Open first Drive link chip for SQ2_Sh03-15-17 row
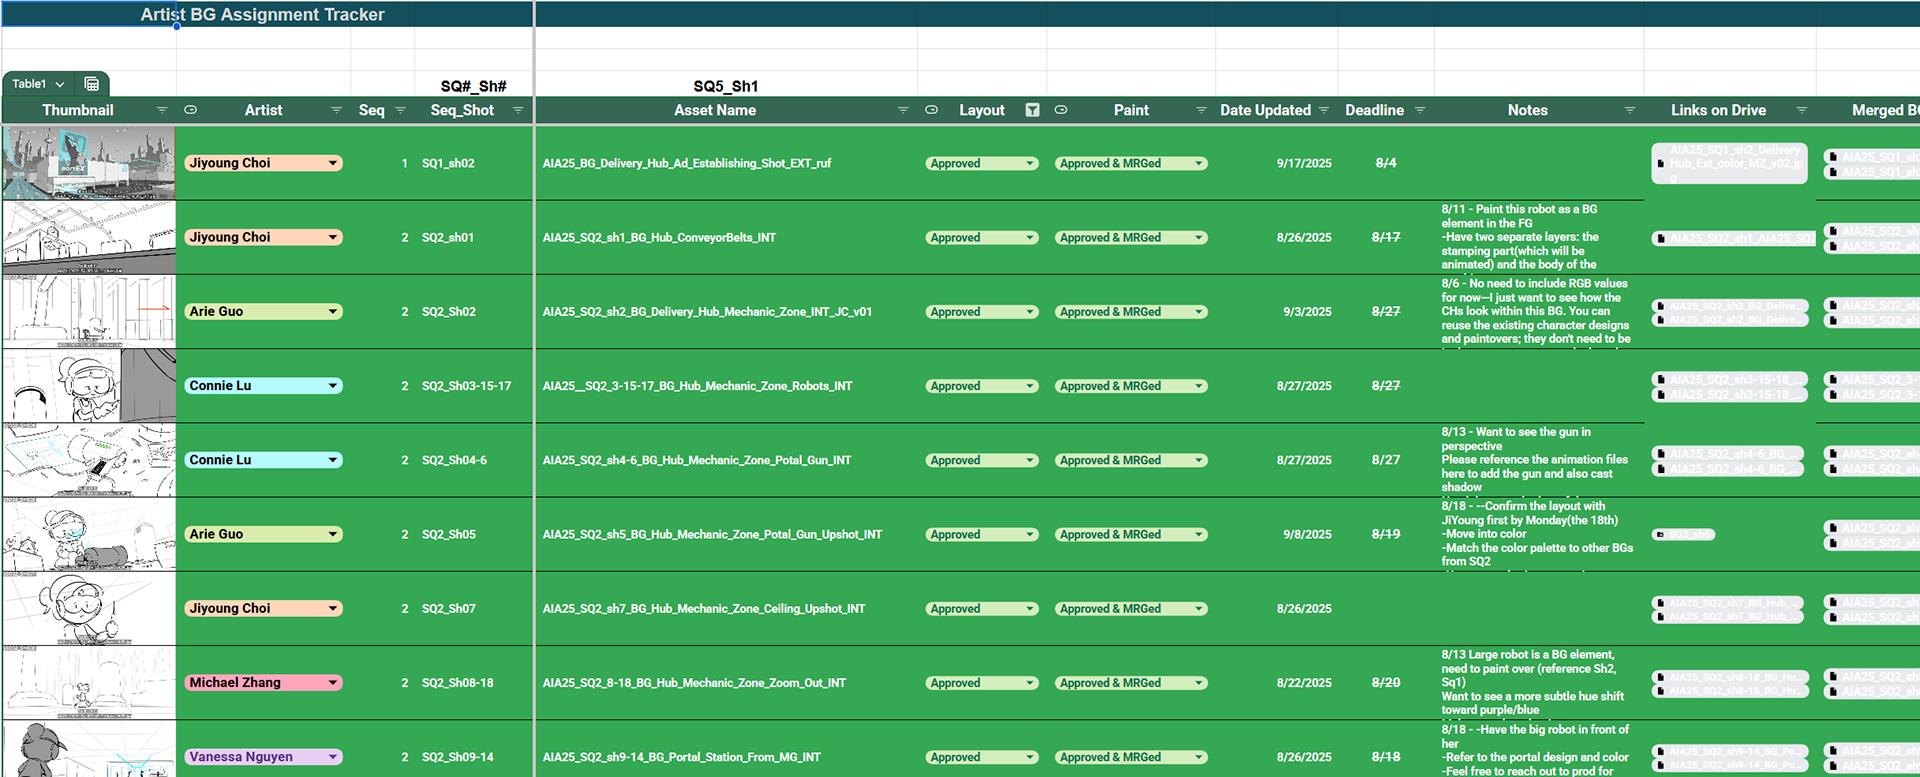Viewport: 1920px width, 777px height. point(1729,380)
